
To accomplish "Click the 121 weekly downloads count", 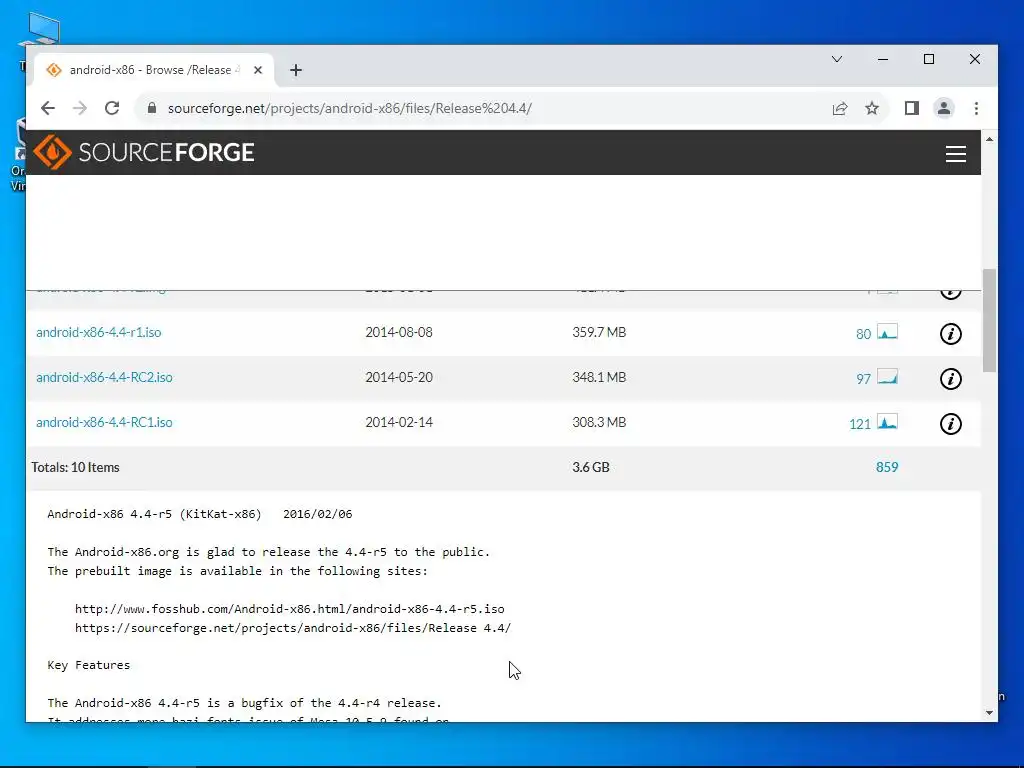I will [x=859, y=424].
